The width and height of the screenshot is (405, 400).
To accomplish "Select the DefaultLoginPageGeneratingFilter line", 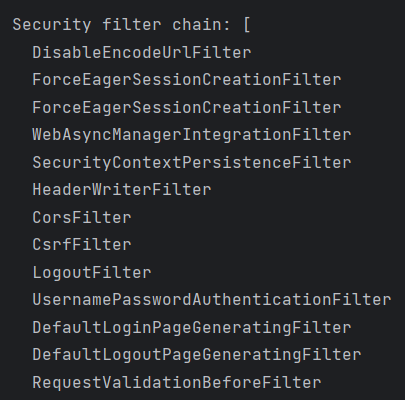I will (x=192, y=328).
